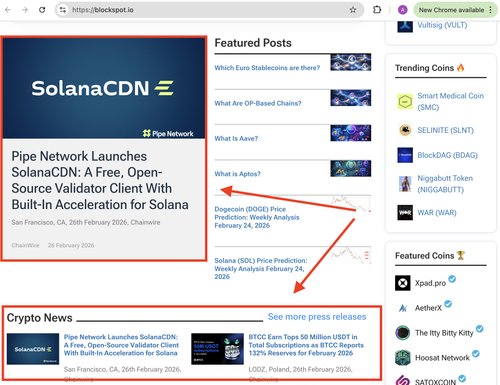Click the WAR coin icon

pos(405,212)
